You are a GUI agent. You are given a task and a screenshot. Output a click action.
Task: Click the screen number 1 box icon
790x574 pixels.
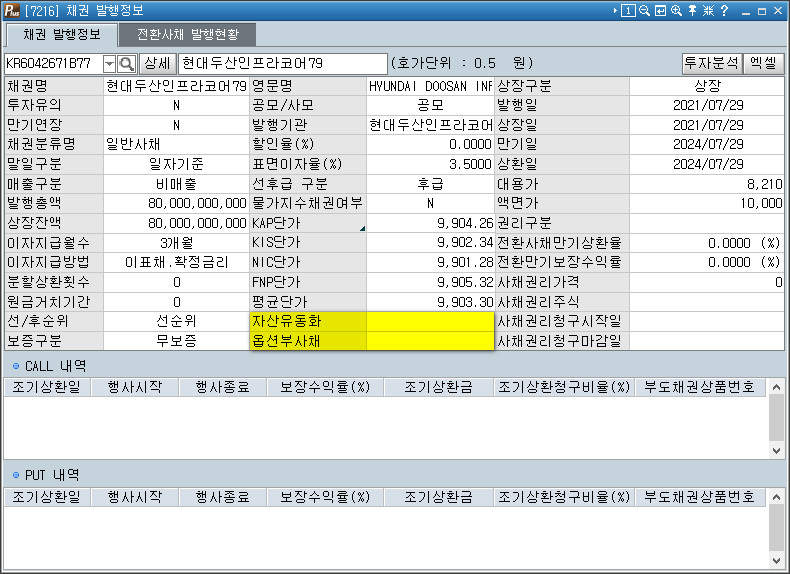pyautogui.click(x=628, y=11)
